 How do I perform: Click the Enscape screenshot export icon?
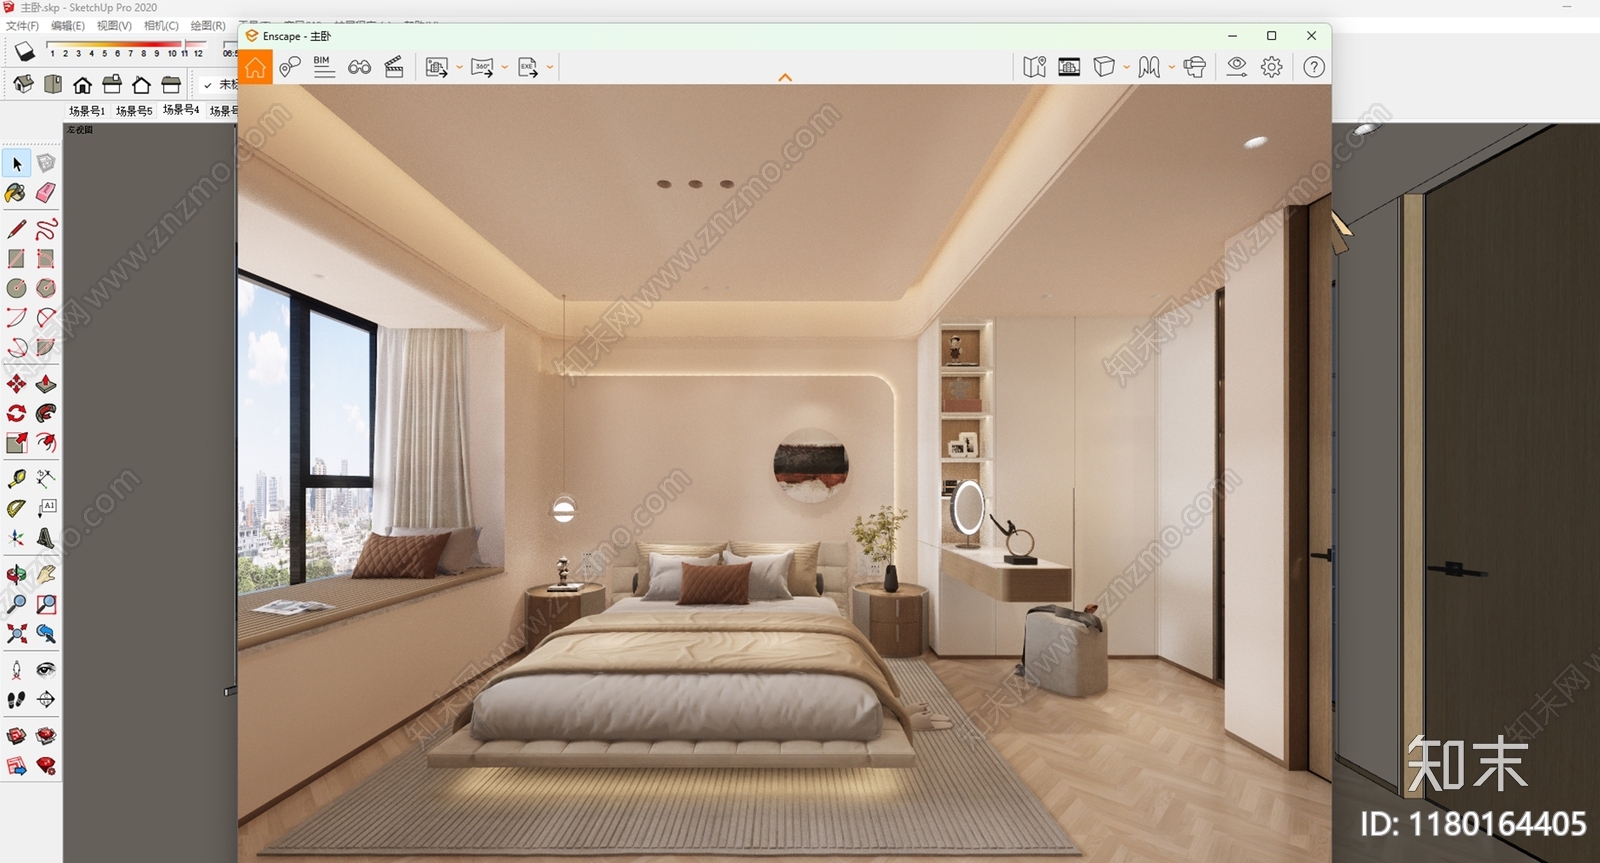pos(437,67)
